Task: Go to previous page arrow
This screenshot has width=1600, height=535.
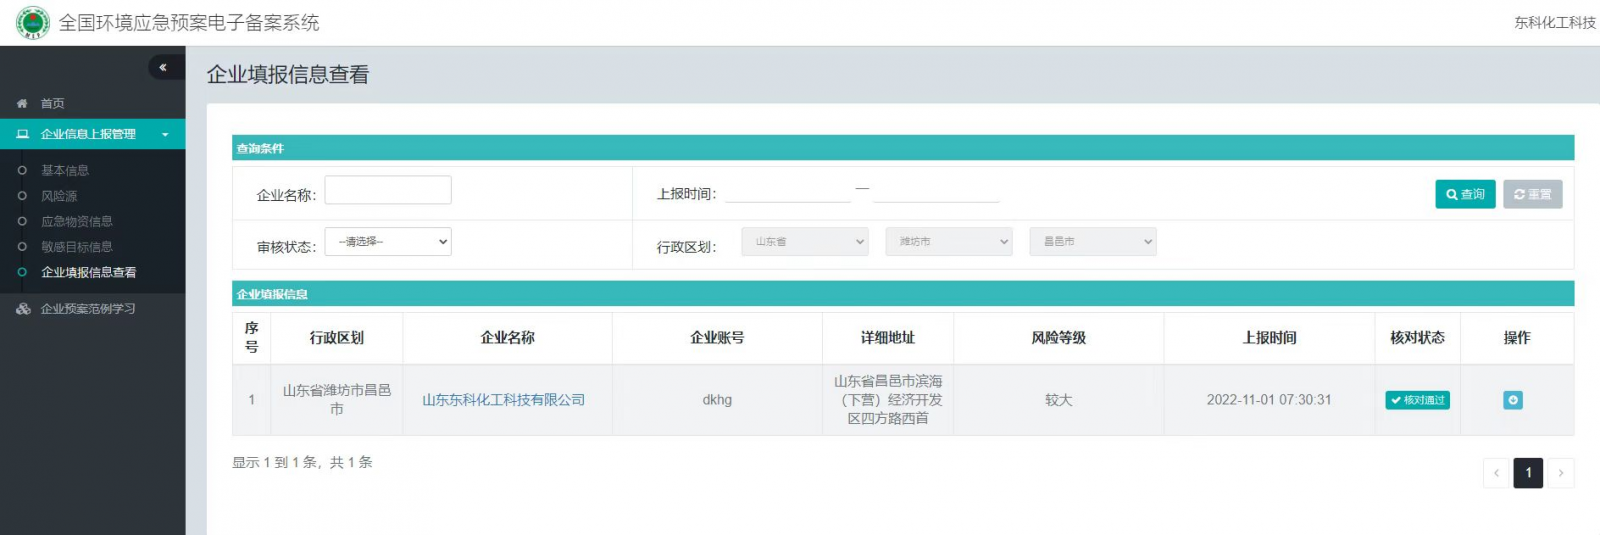Action: pyautogui.click(x=1496, y=473)
